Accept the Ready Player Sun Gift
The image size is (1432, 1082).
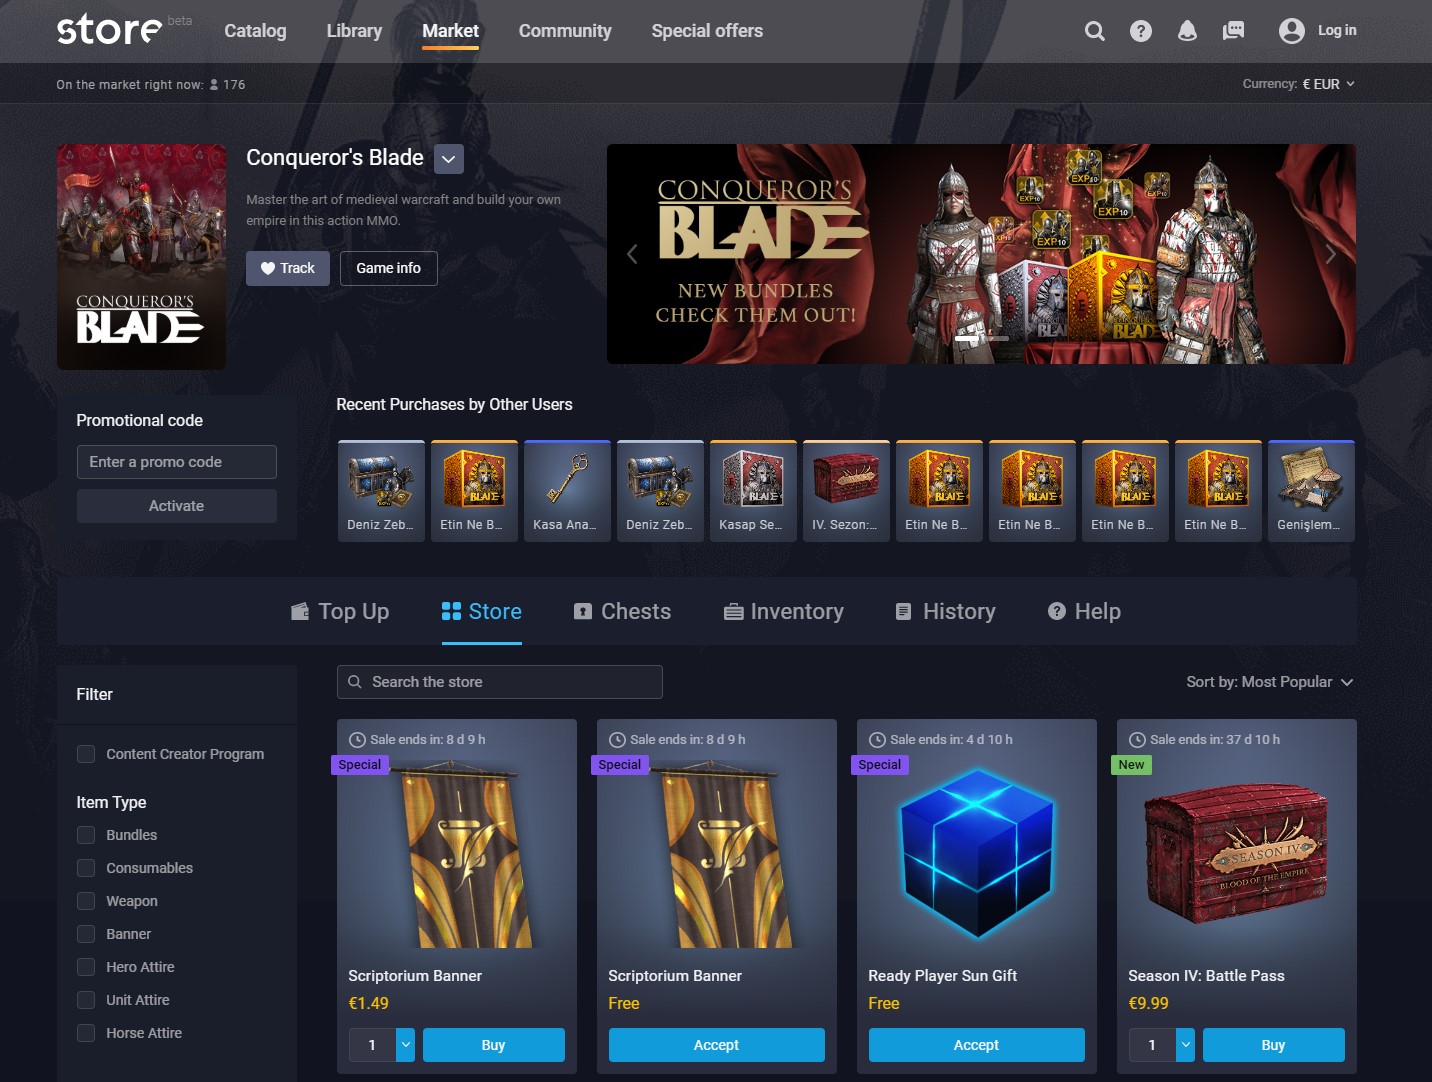click(x=977, y=1045)
